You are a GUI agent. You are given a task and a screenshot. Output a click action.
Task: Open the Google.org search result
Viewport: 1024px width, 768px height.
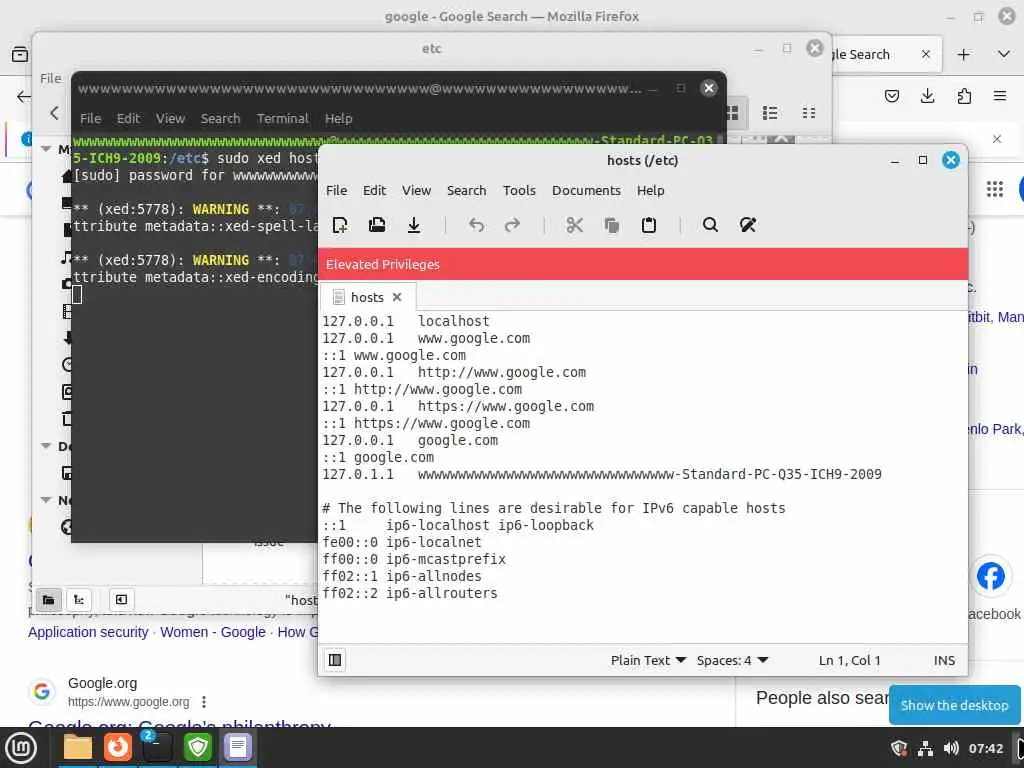tap(180, 724)
